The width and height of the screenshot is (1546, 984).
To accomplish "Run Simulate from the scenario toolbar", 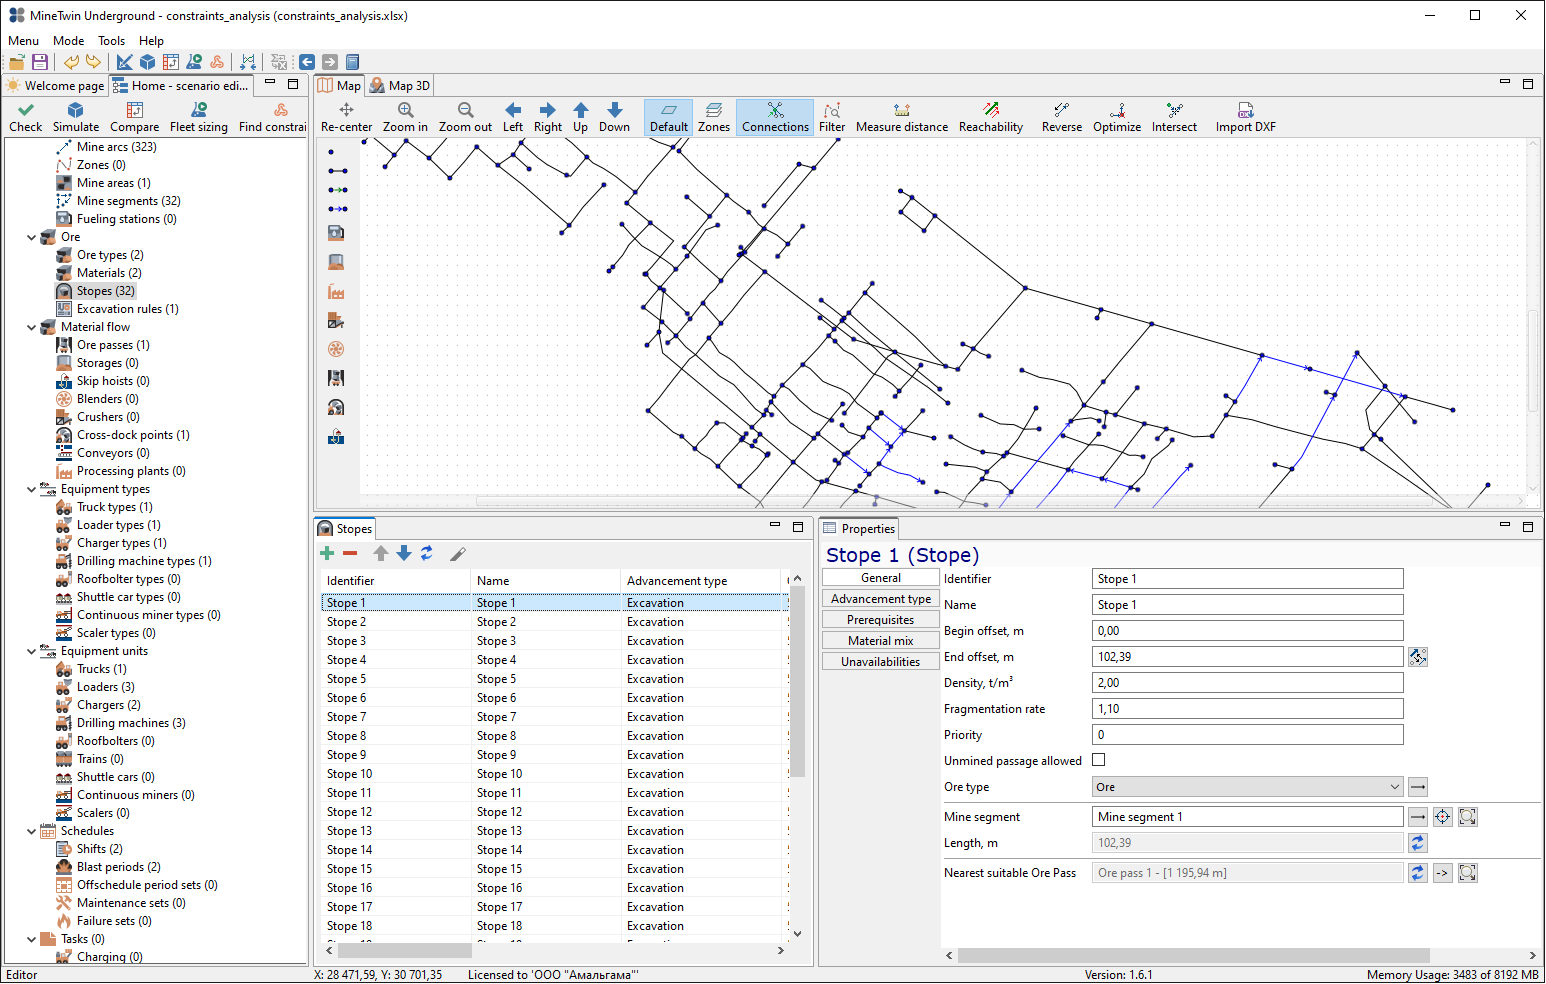I will point(76,117).
